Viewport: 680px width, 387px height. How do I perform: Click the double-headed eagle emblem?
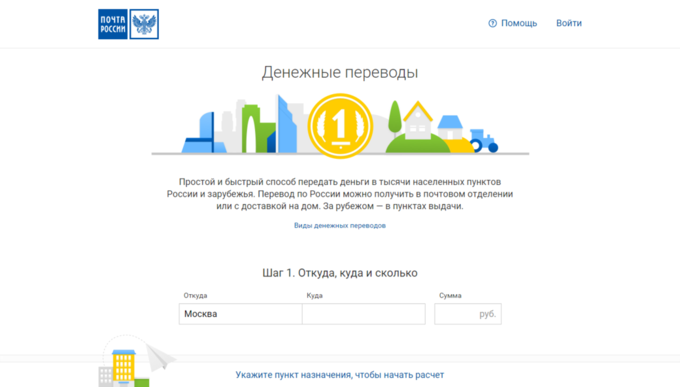144,24
